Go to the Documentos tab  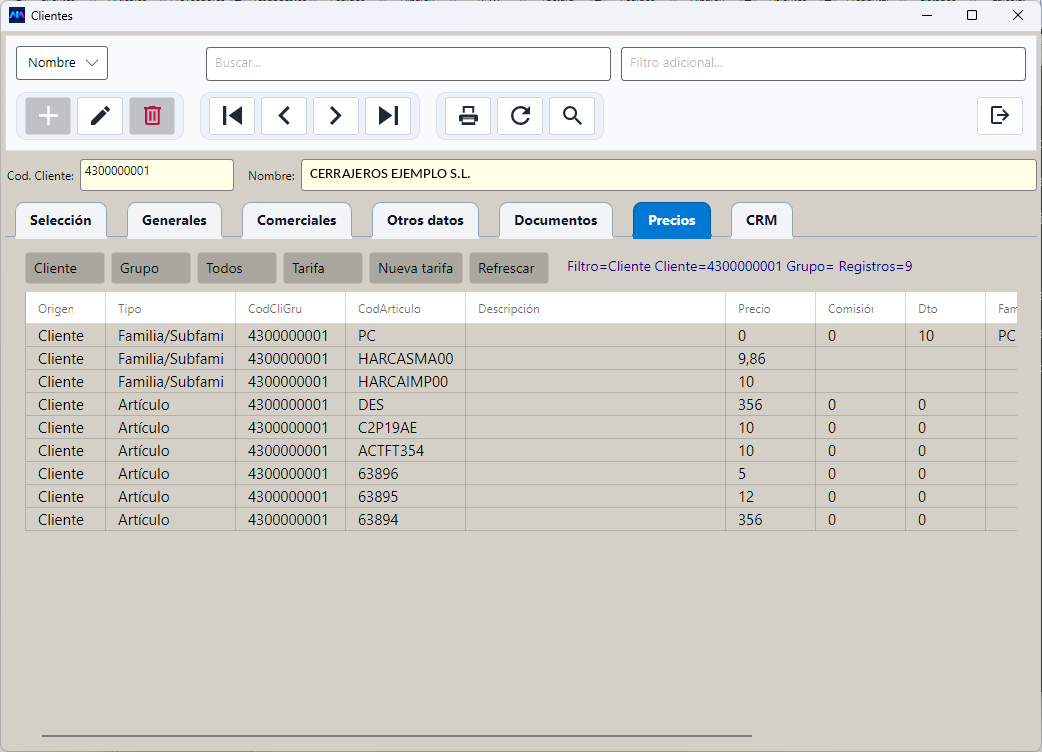(x=556, y=221)
